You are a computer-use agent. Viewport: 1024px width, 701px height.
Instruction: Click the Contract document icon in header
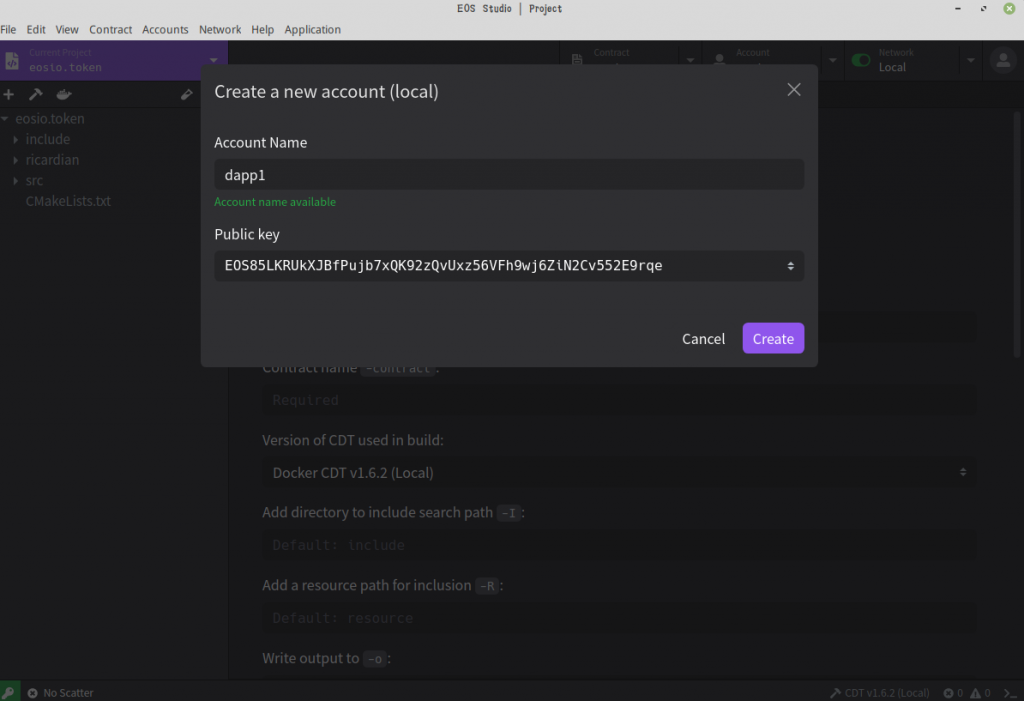pos(577,60)
